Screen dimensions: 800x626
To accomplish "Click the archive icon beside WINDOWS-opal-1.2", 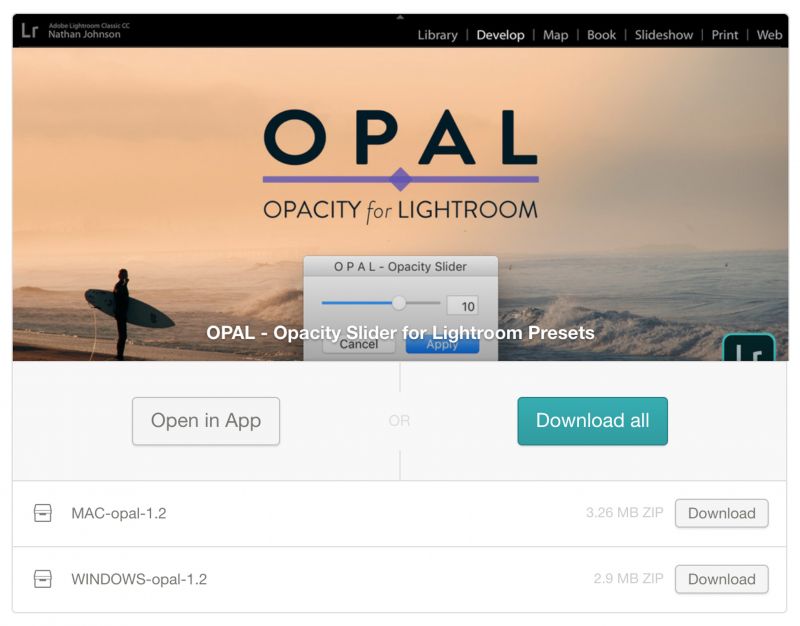I will coord(42,579).
